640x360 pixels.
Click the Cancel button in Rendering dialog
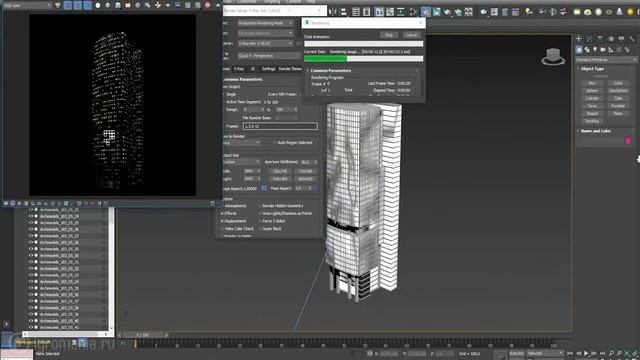click(x=411, y=35)
